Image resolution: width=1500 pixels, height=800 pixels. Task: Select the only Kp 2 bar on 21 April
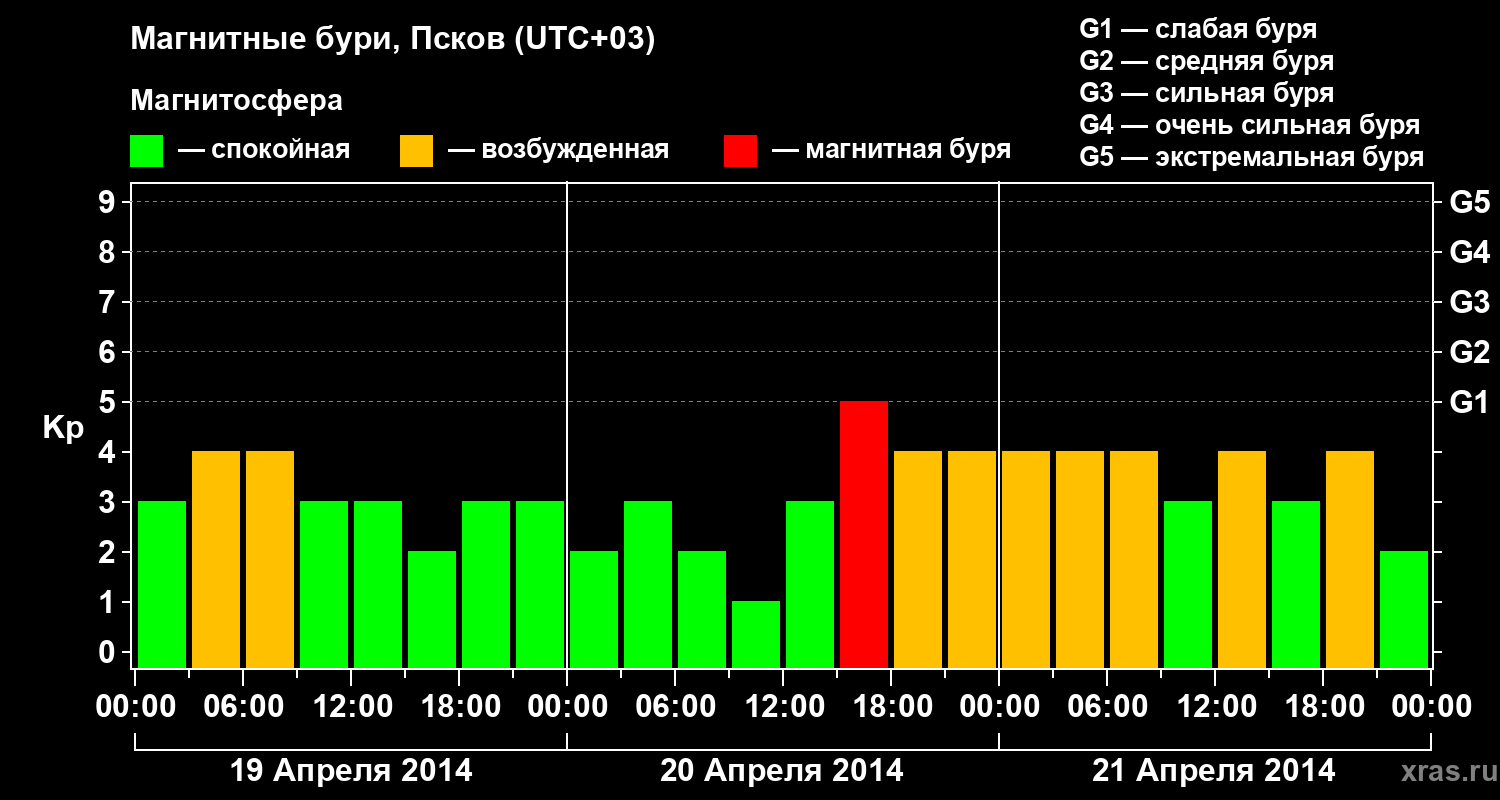click(1404, 609)
